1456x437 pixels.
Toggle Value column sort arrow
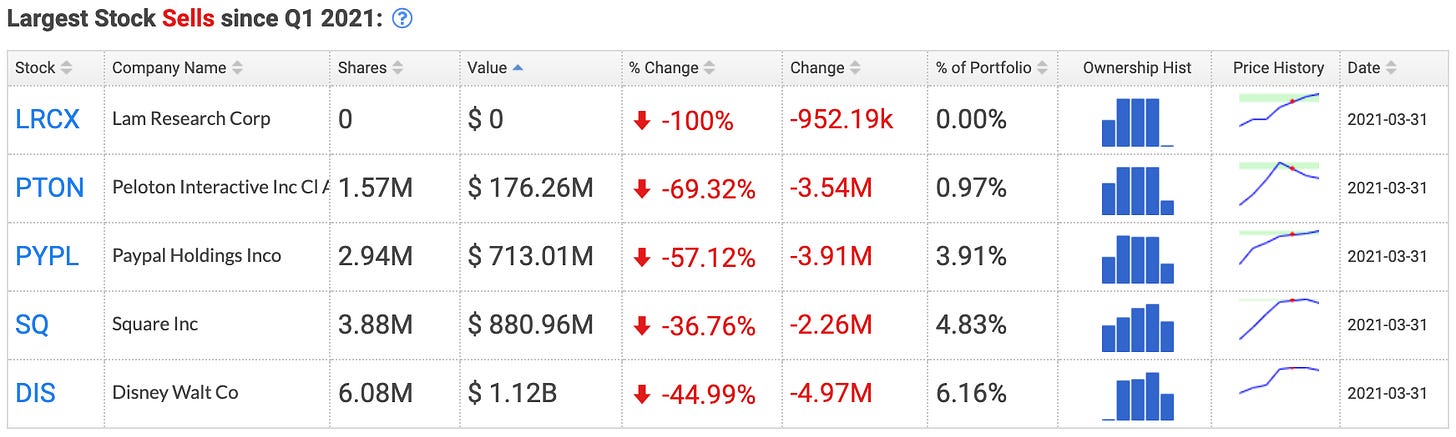pyautogui.click(x=517, y=68)
